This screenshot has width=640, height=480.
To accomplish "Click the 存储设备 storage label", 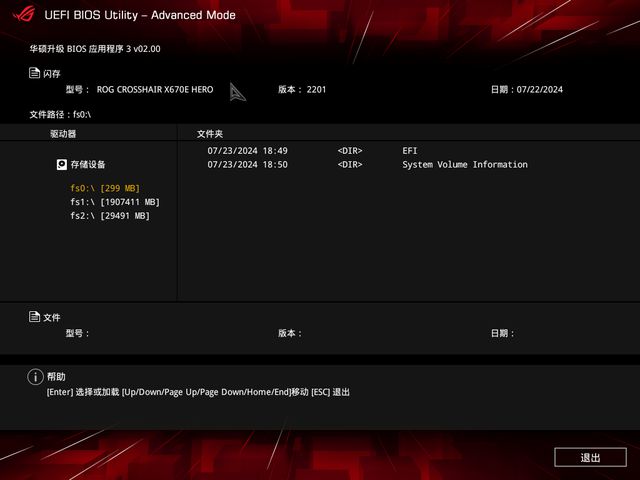I will pos(88,164).
